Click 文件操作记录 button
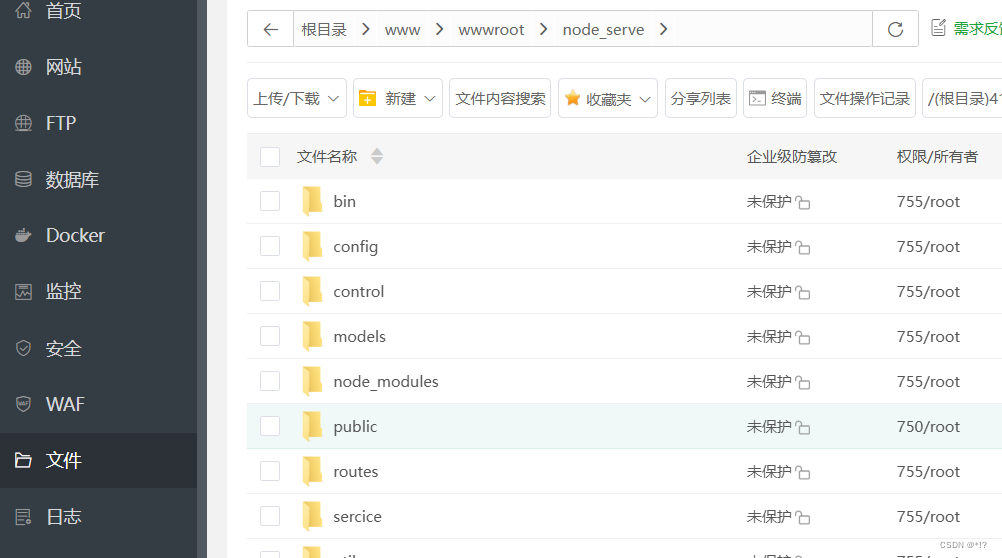1002x558 pixels. click(865, 98)
